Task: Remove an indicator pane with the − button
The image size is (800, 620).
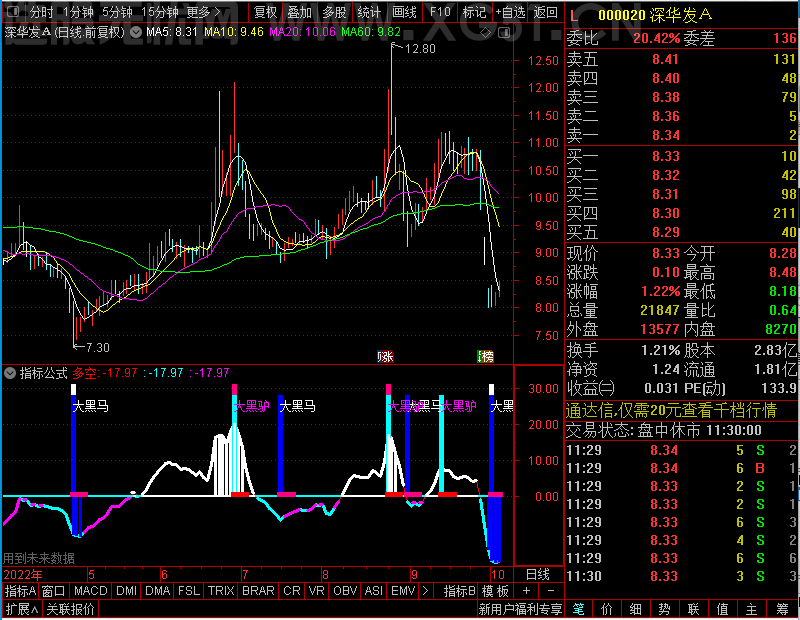Action: pos(551,591)
